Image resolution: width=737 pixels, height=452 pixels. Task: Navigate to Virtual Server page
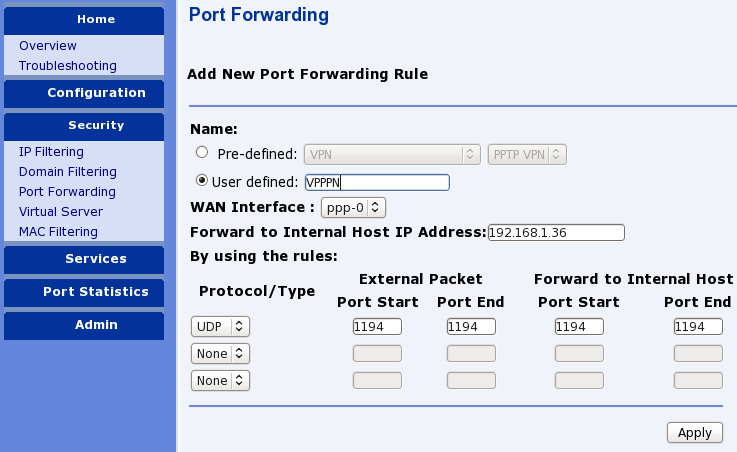[61, 212]
